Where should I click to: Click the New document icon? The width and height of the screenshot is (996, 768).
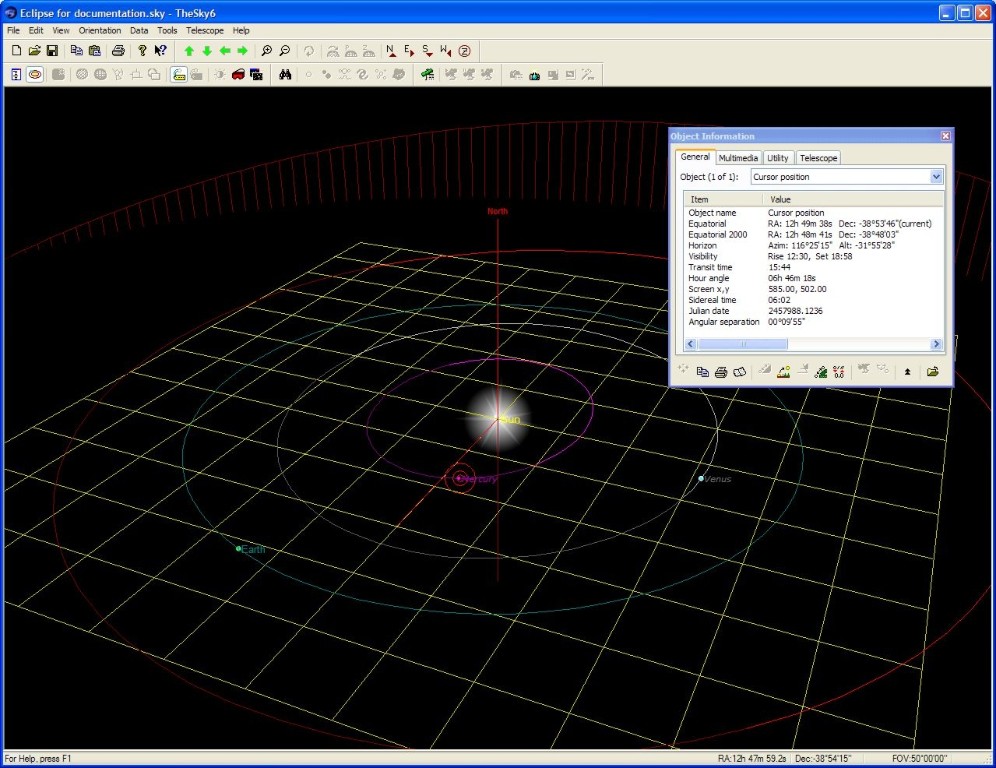point(17,51)
